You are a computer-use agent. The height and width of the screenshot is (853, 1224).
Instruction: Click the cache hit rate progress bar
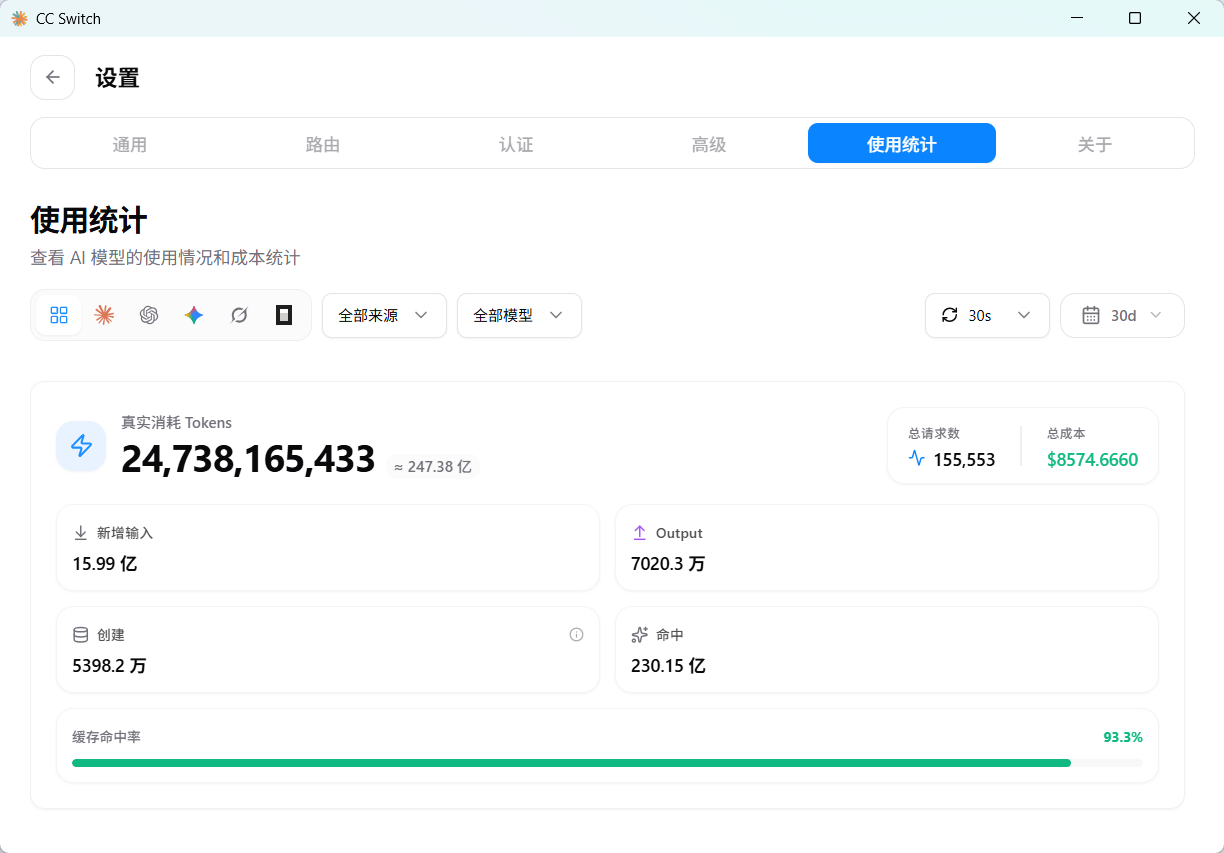point(607,762)
